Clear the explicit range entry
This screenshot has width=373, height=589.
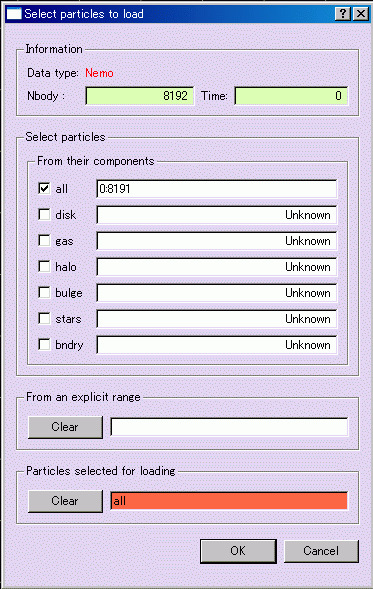[x=65, y=427]
